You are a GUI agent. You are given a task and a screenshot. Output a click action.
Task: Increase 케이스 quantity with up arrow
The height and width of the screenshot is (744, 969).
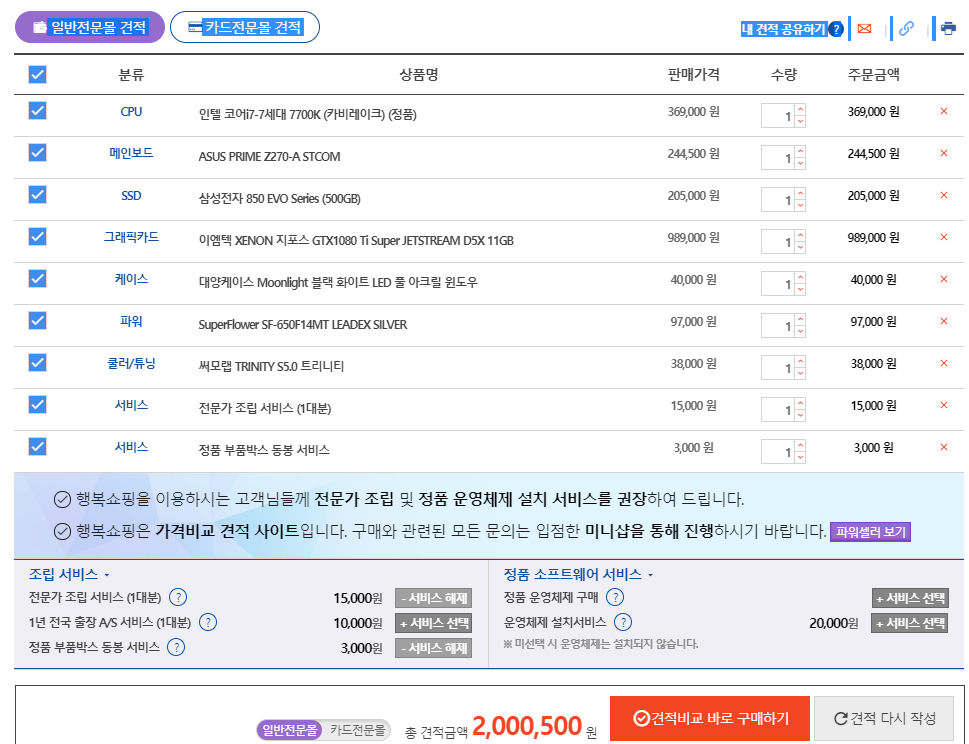click(800, 277)
